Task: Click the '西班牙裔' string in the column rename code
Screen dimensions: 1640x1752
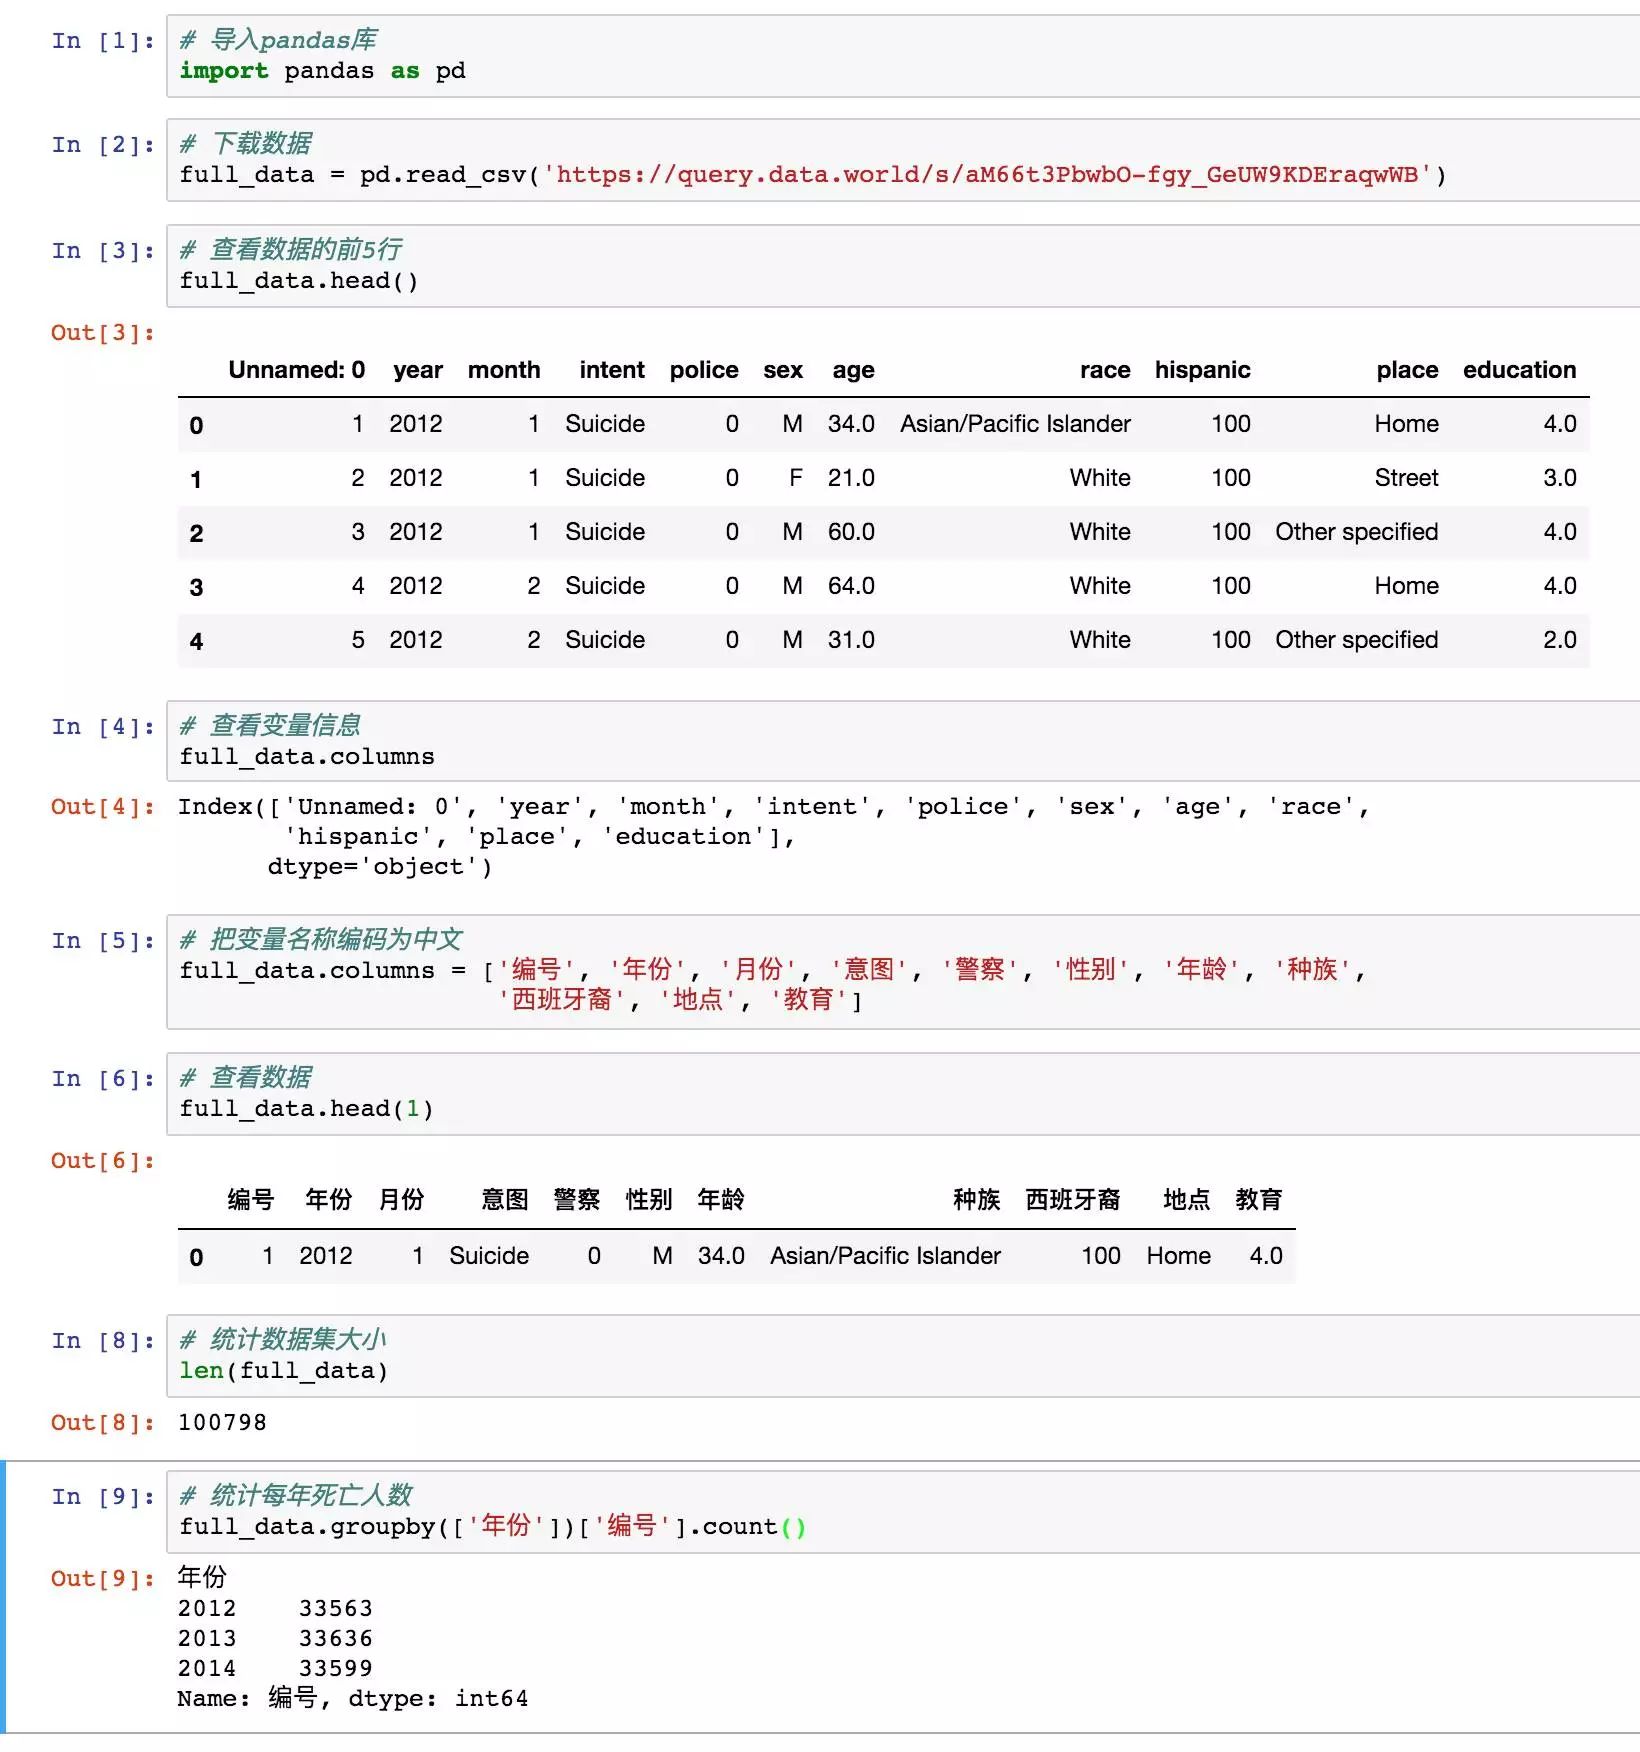Action: point(562,999)
